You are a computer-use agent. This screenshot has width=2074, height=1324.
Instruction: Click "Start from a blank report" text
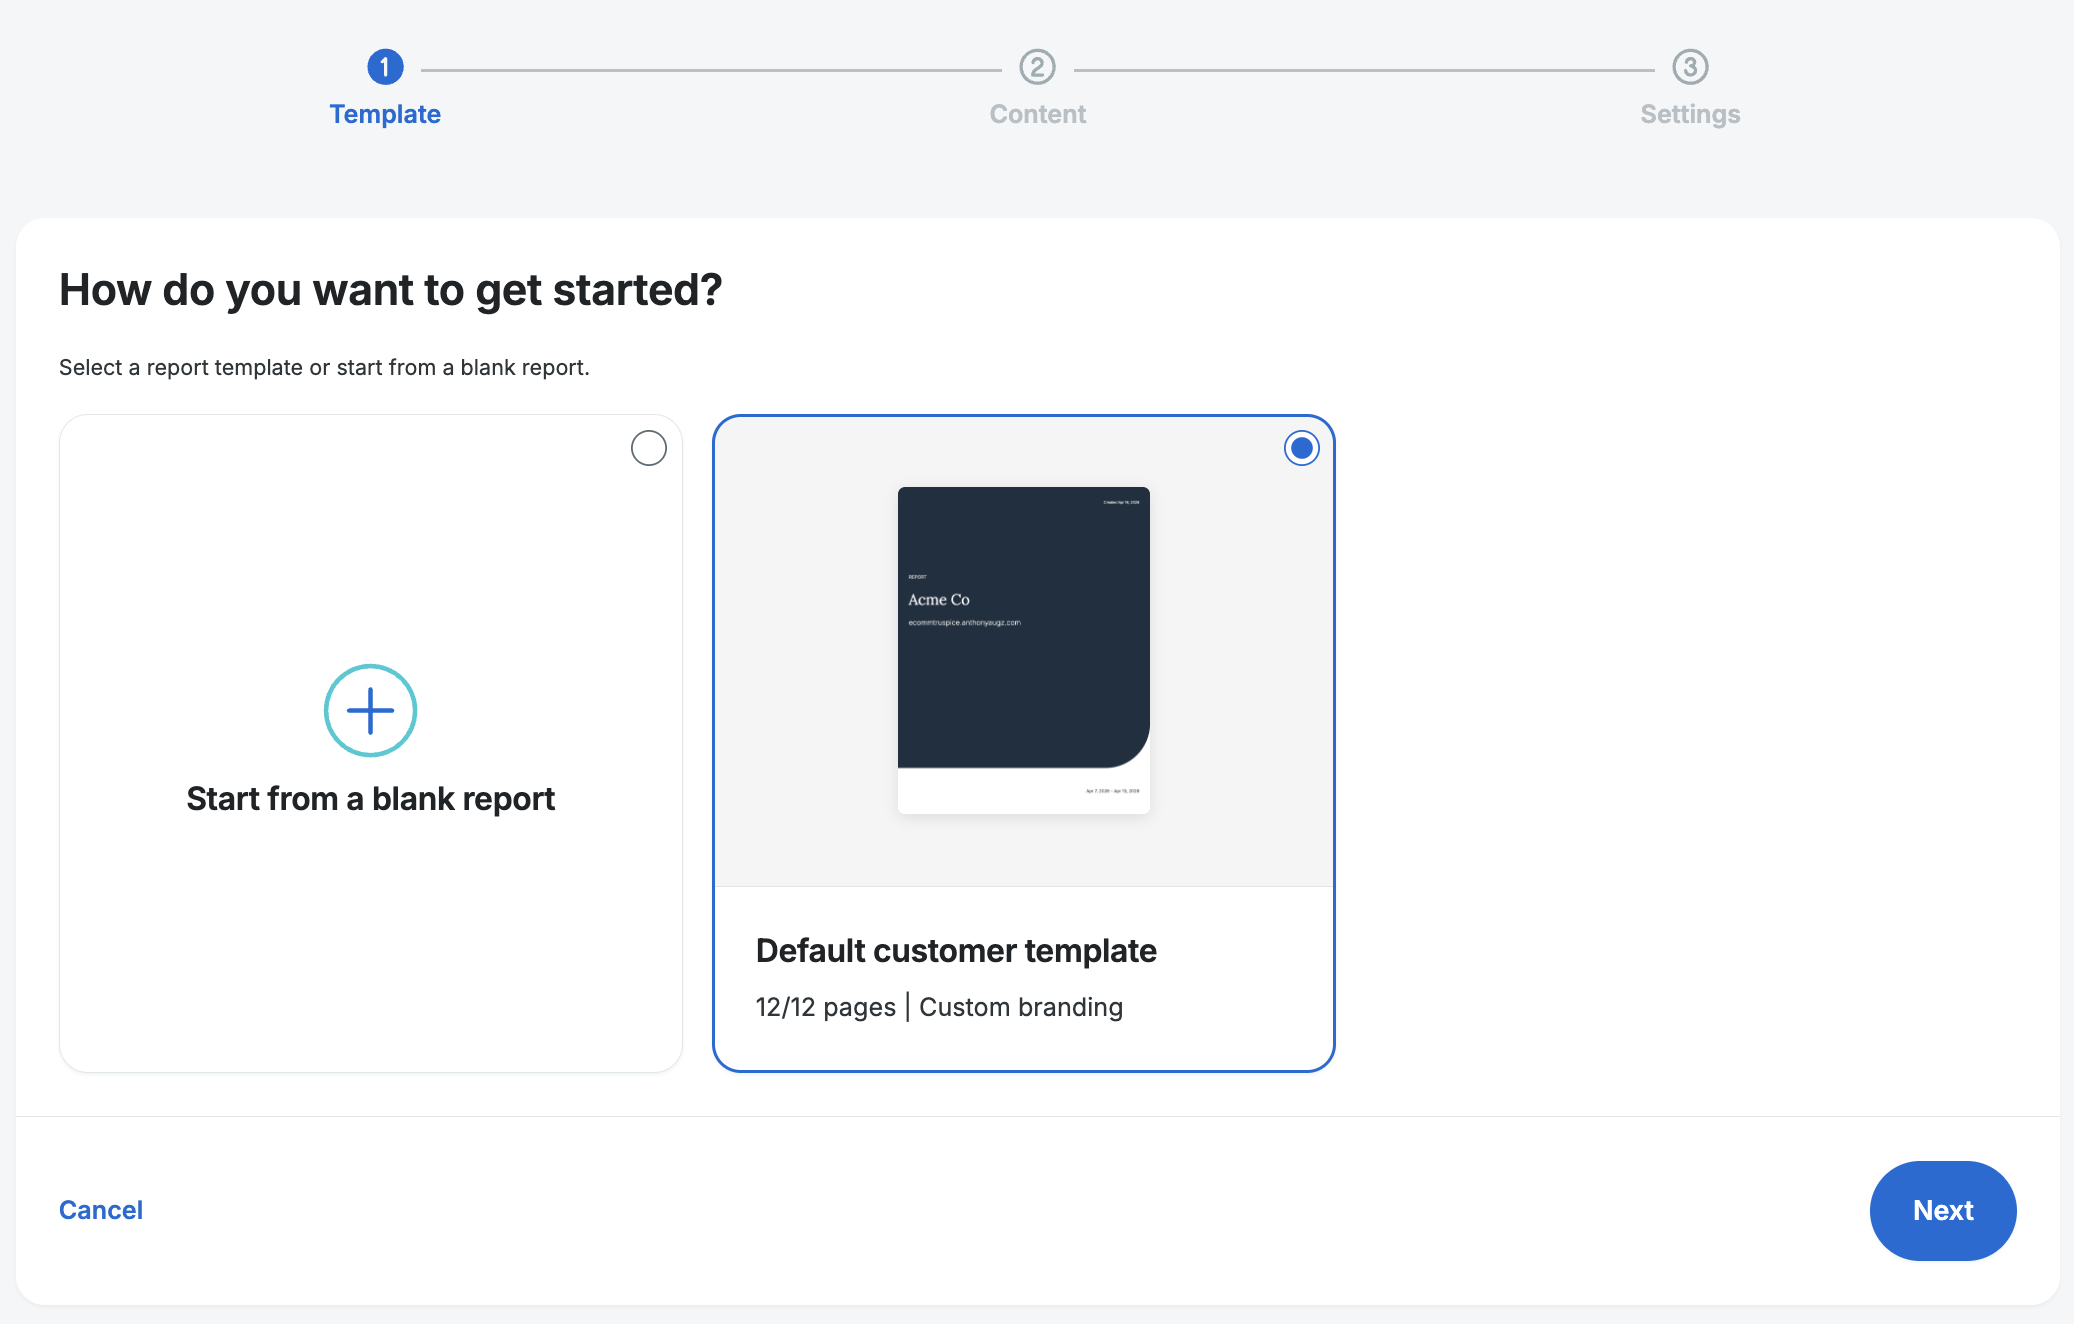tap(370, 799)
